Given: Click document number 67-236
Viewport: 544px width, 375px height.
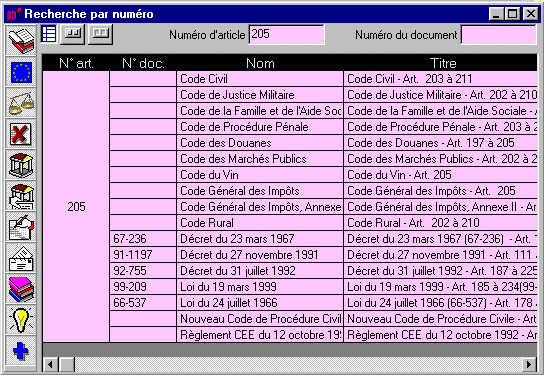Looking at the screenshot, I should coord(143,239).
